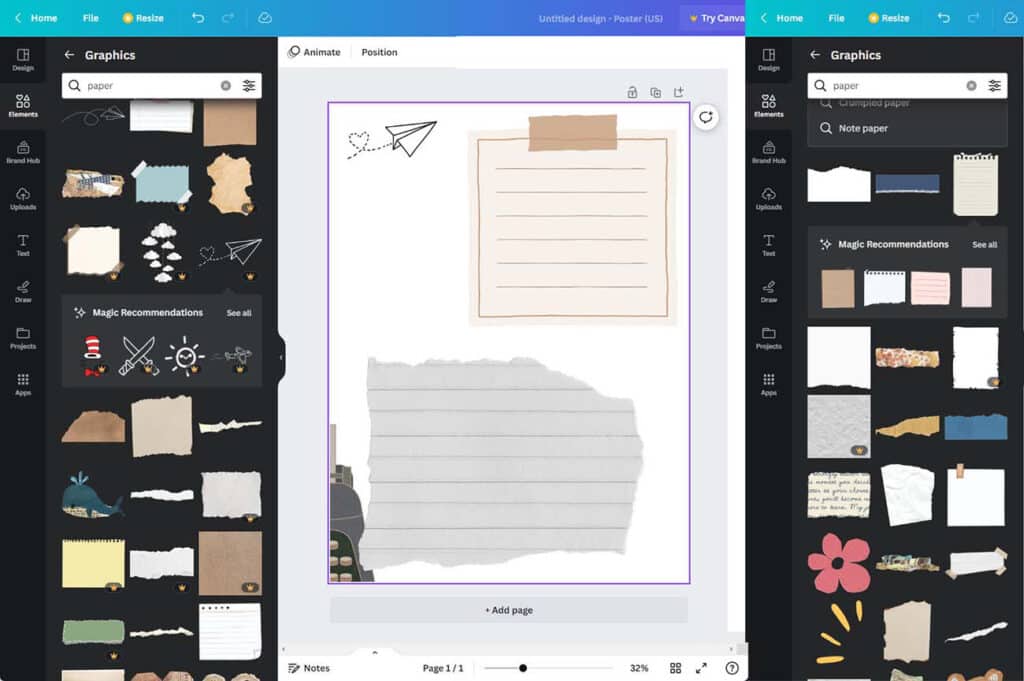The width and height of the screenshot is (1024, 681).
Task: Click the Try Canva Pro button
Action: [x=715, y=18]
